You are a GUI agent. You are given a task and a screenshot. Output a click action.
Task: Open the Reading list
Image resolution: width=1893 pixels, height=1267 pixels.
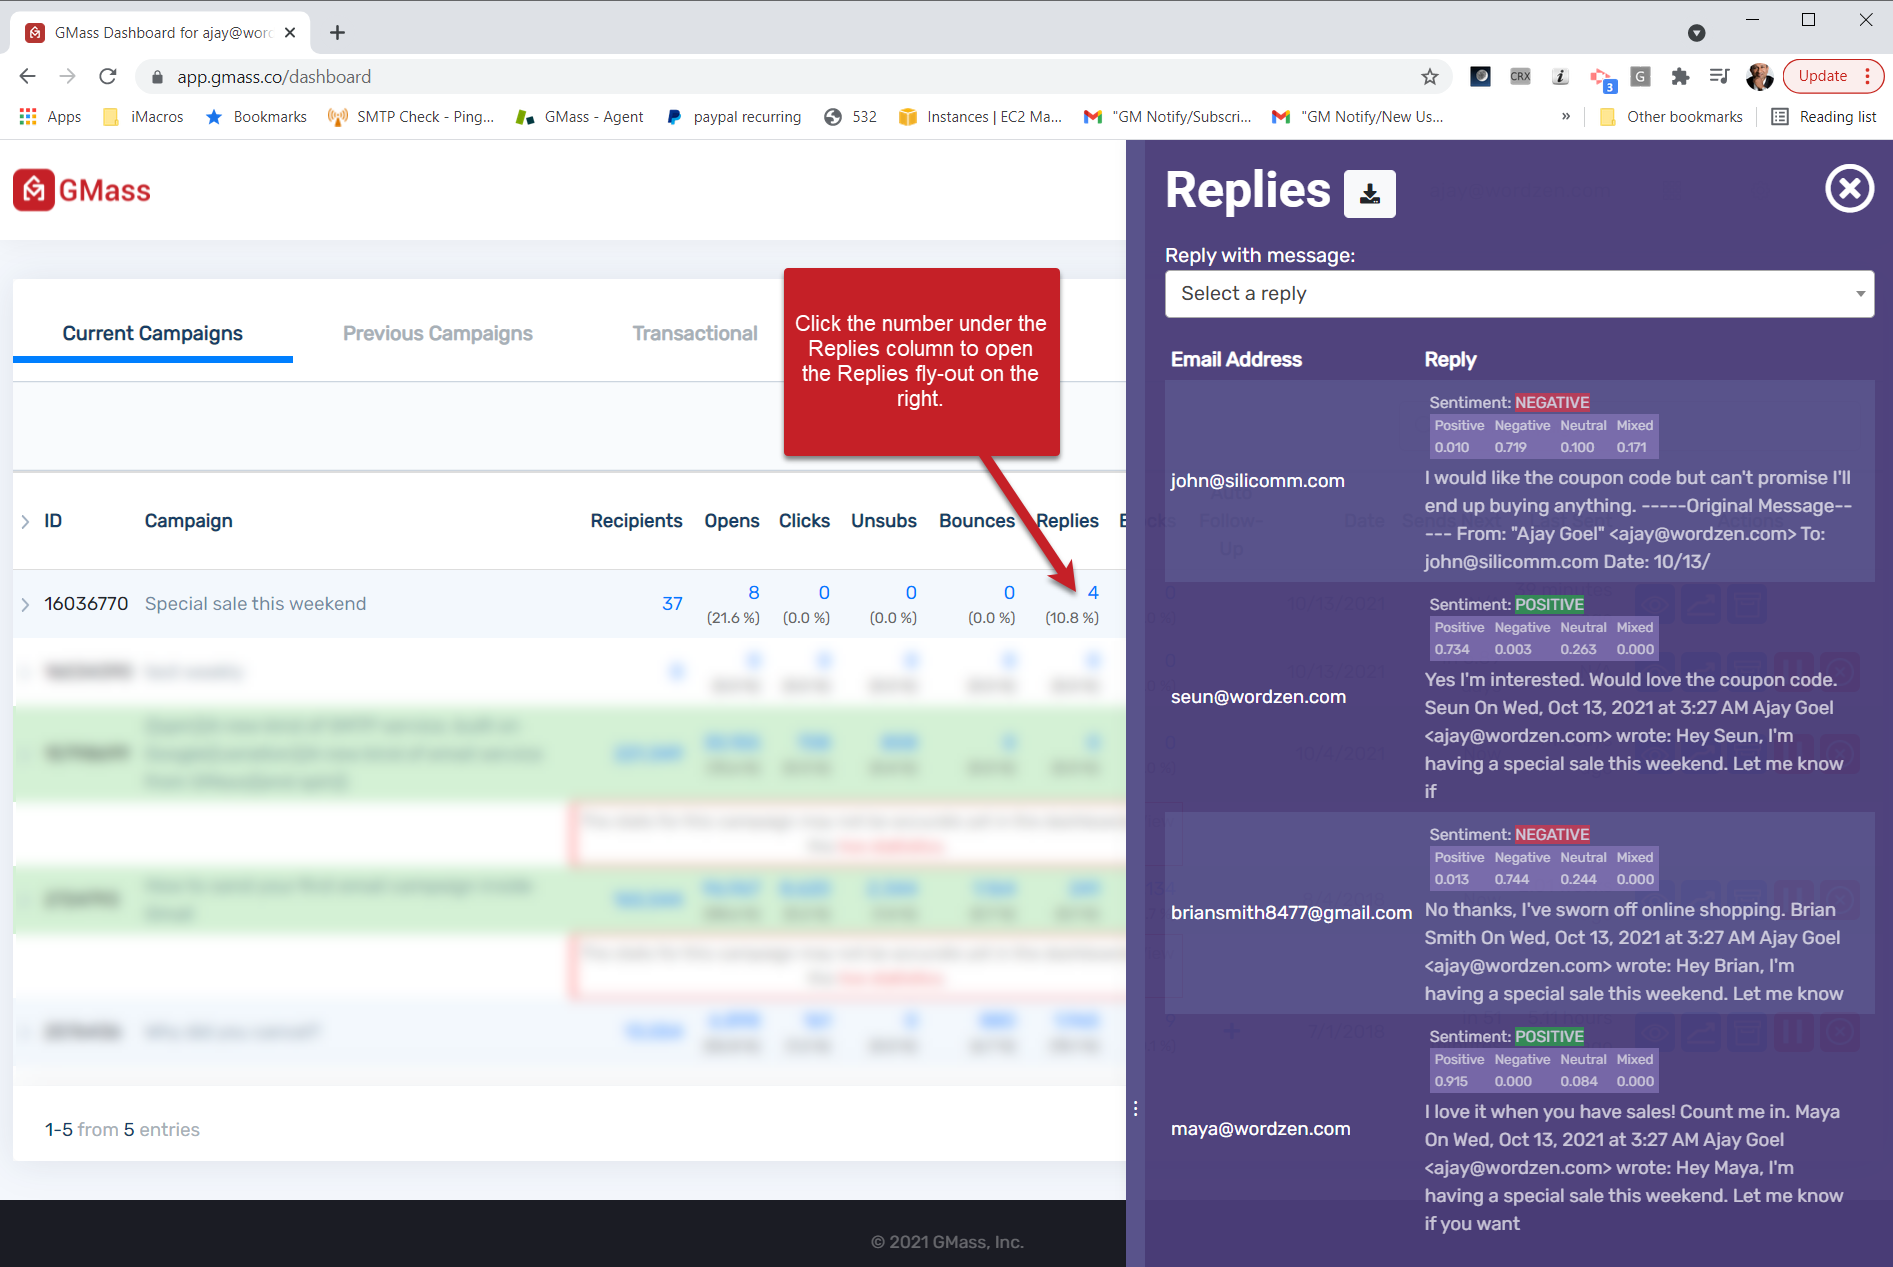tap(1824, 117)
